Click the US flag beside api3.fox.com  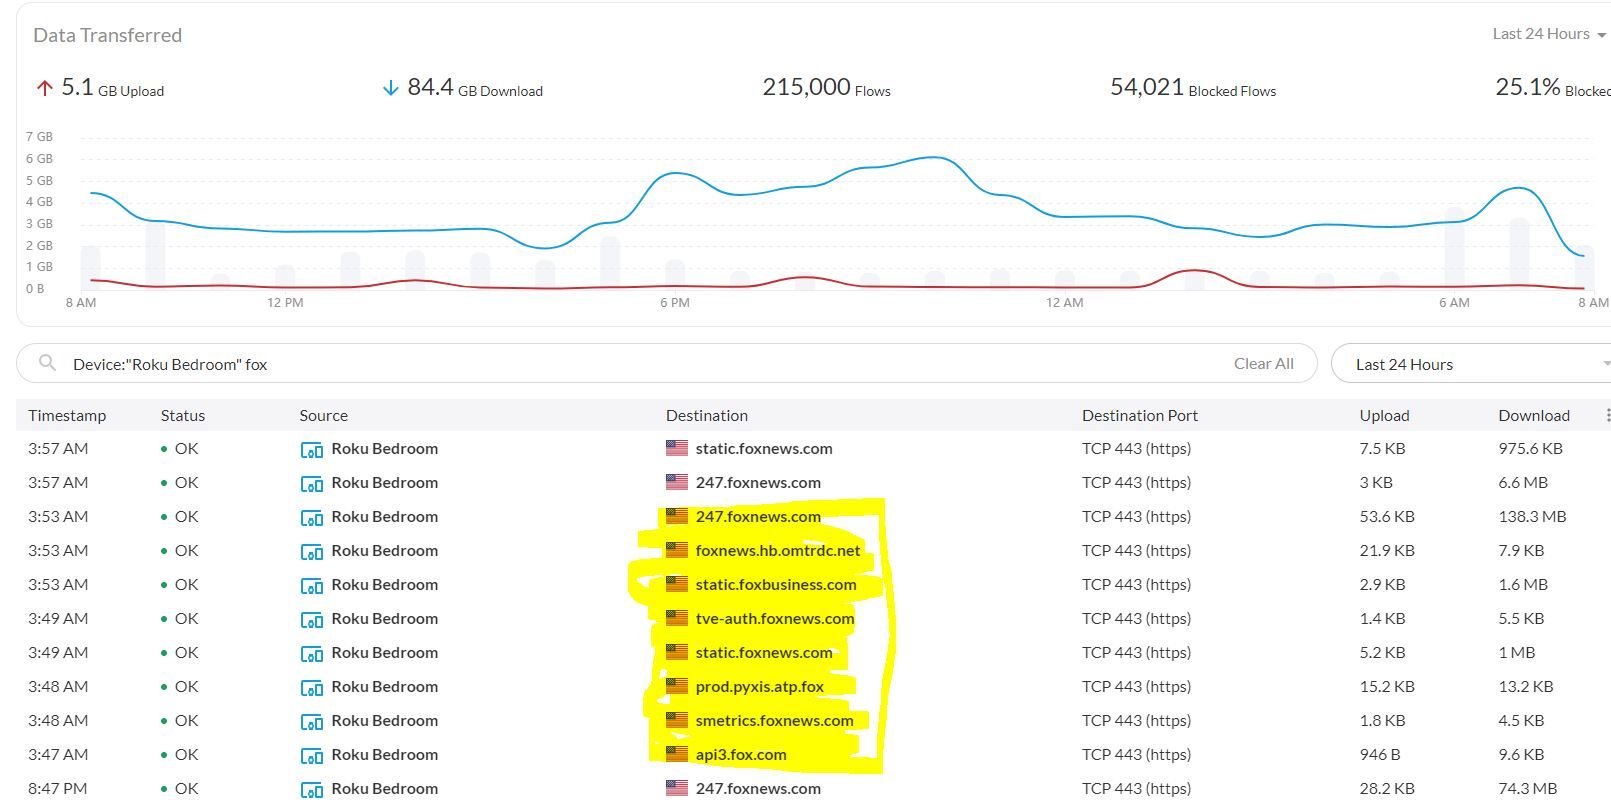pyautogui.click(x=677, y=754)
